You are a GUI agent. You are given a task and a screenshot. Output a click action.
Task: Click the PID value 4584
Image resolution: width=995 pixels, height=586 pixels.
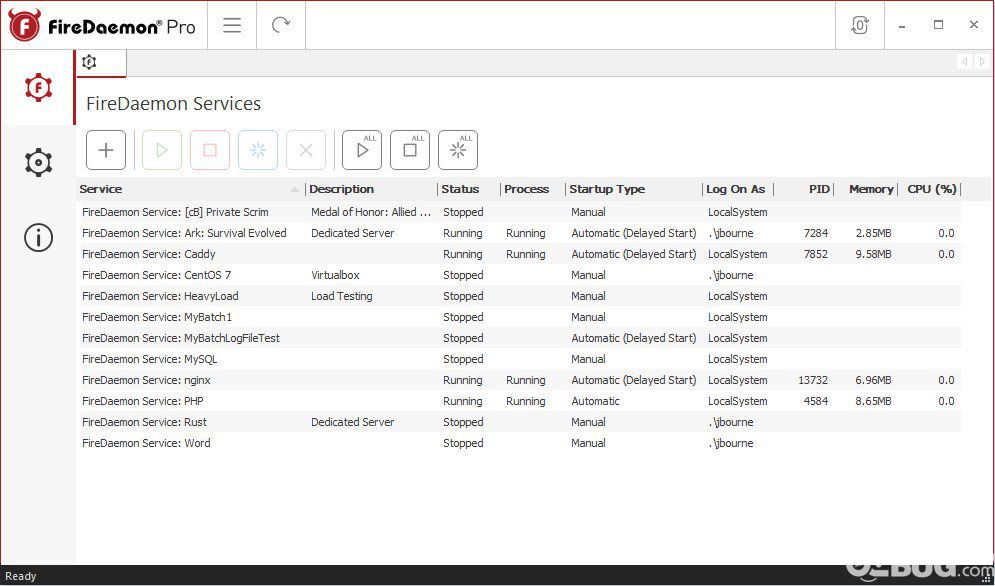pos(815,401)
